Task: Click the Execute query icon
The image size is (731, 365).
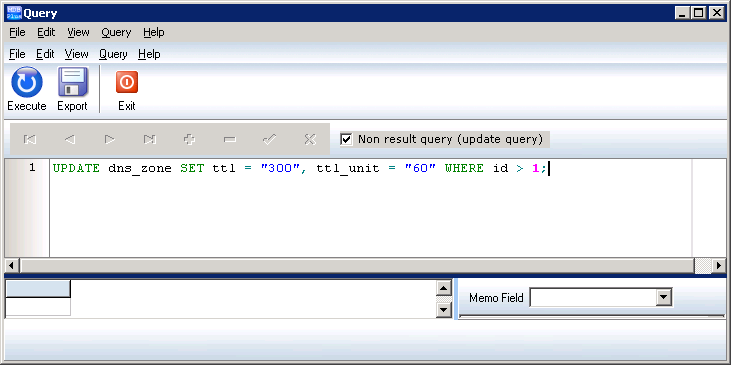Action: 27,82
